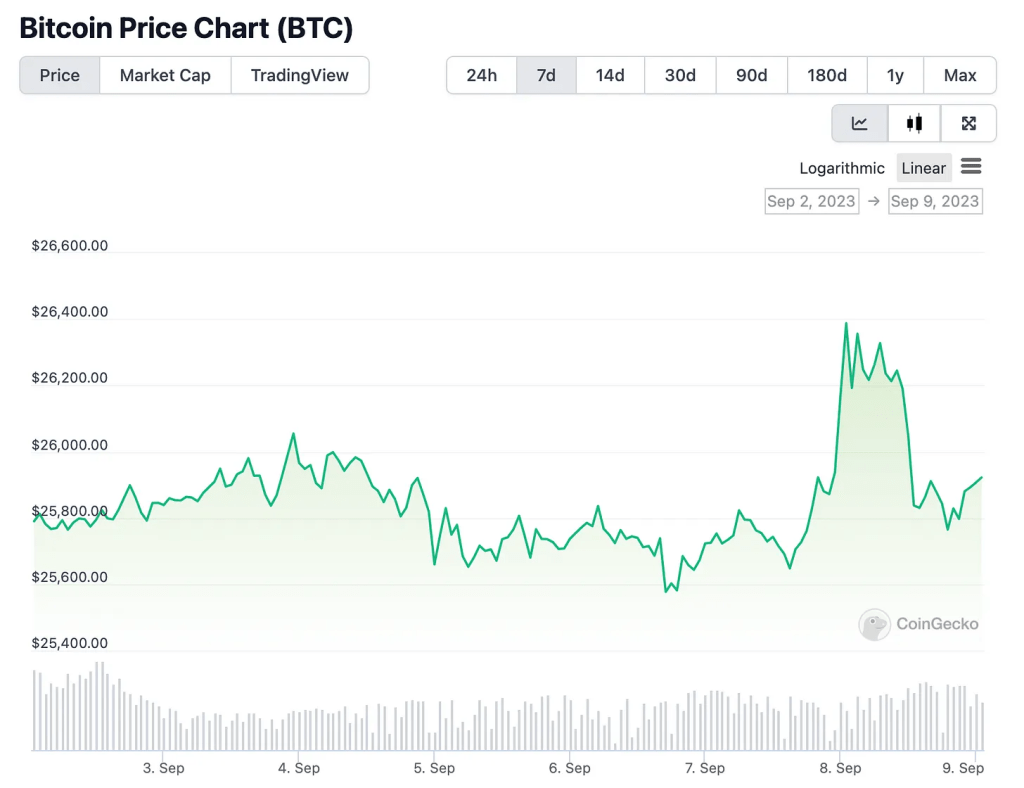The image size is (1024, 788).
Task: Open fullscreen chart expand icon
Action: [968, 123]
